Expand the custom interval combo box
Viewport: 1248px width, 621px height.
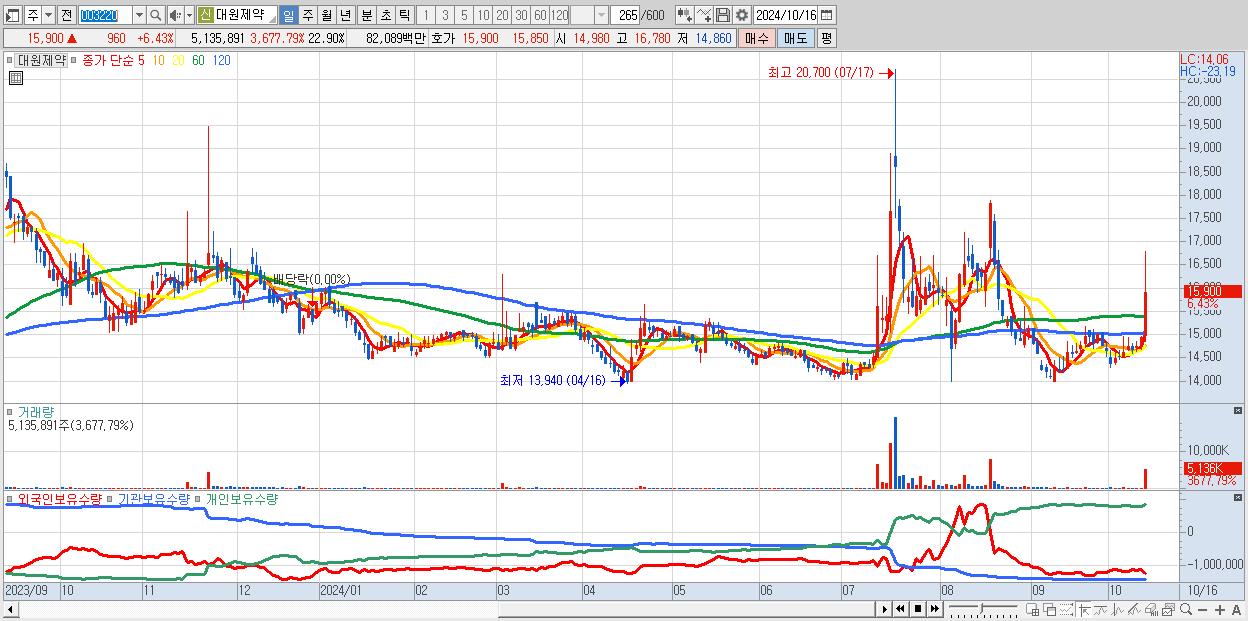click(601, 15)
